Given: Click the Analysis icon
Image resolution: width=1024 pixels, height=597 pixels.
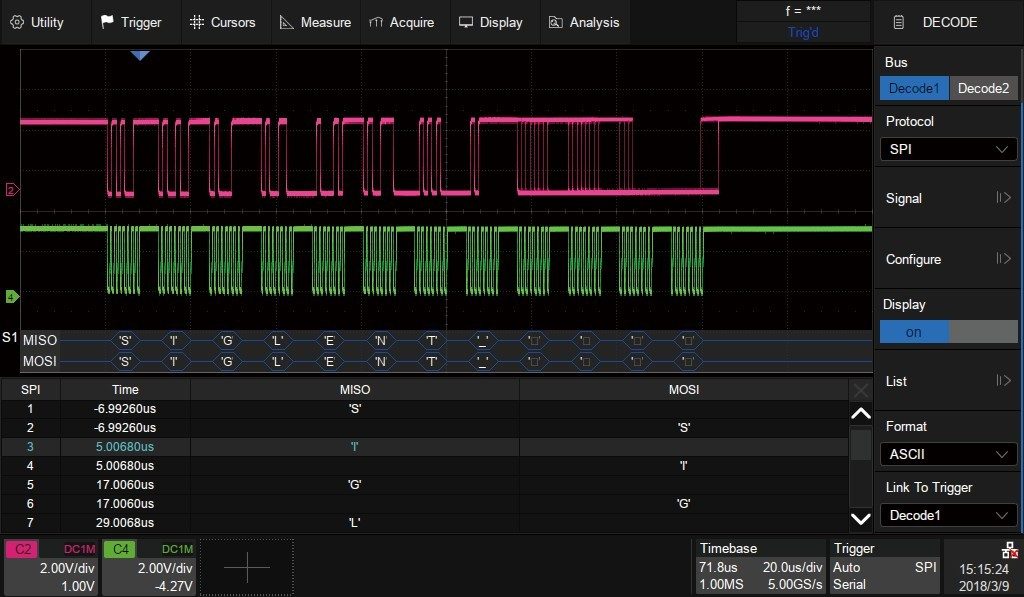Looking at the screenshot, I should 556,22.
